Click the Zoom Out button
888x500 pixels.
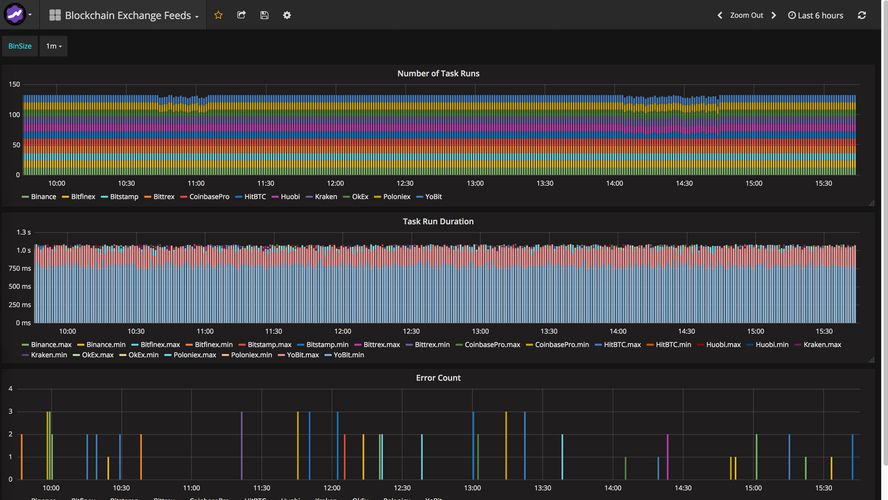[746, 15]
